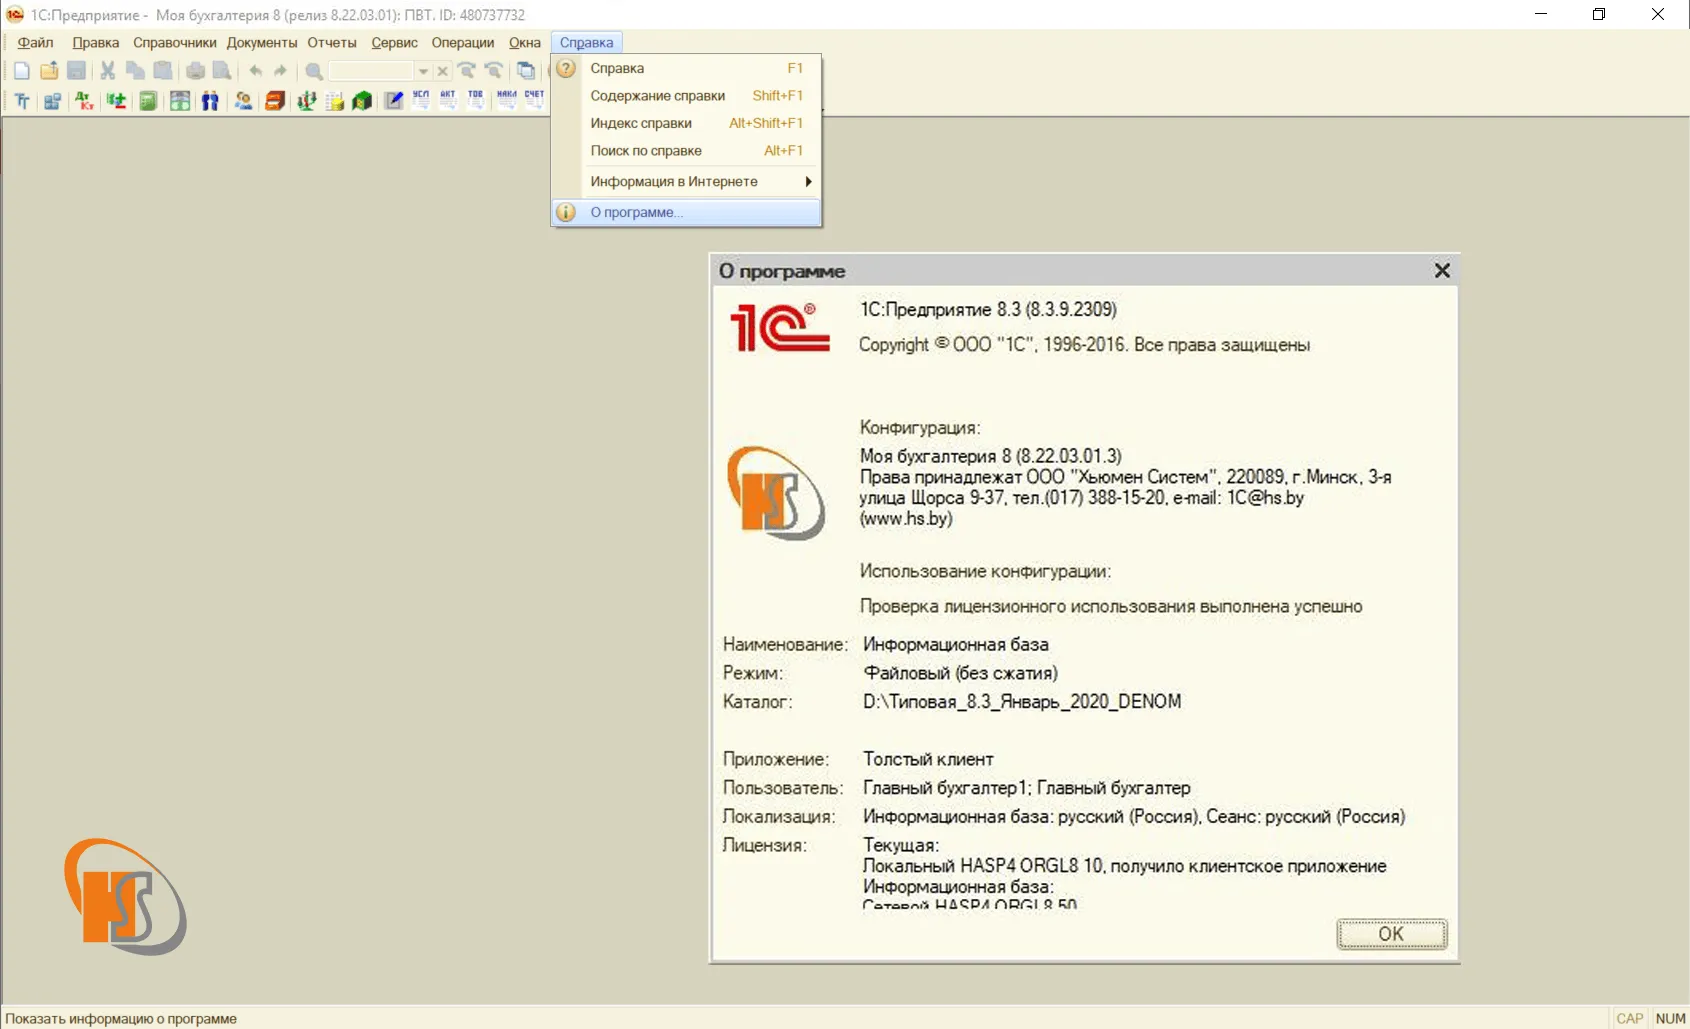This screenshot has width=1690, height=1029.
Task: Open the Файл menu
Action: 35,42
